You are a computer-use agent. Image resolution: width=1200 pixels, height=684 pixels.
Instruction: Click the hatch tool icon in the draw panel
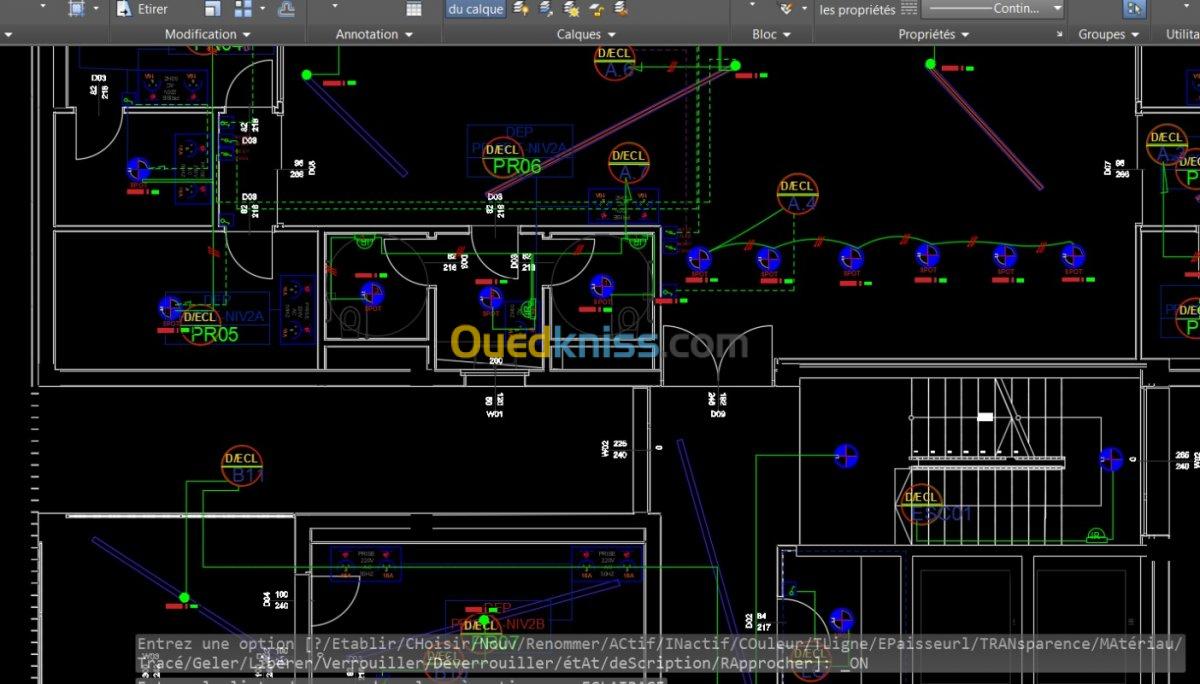coord(76,9)
